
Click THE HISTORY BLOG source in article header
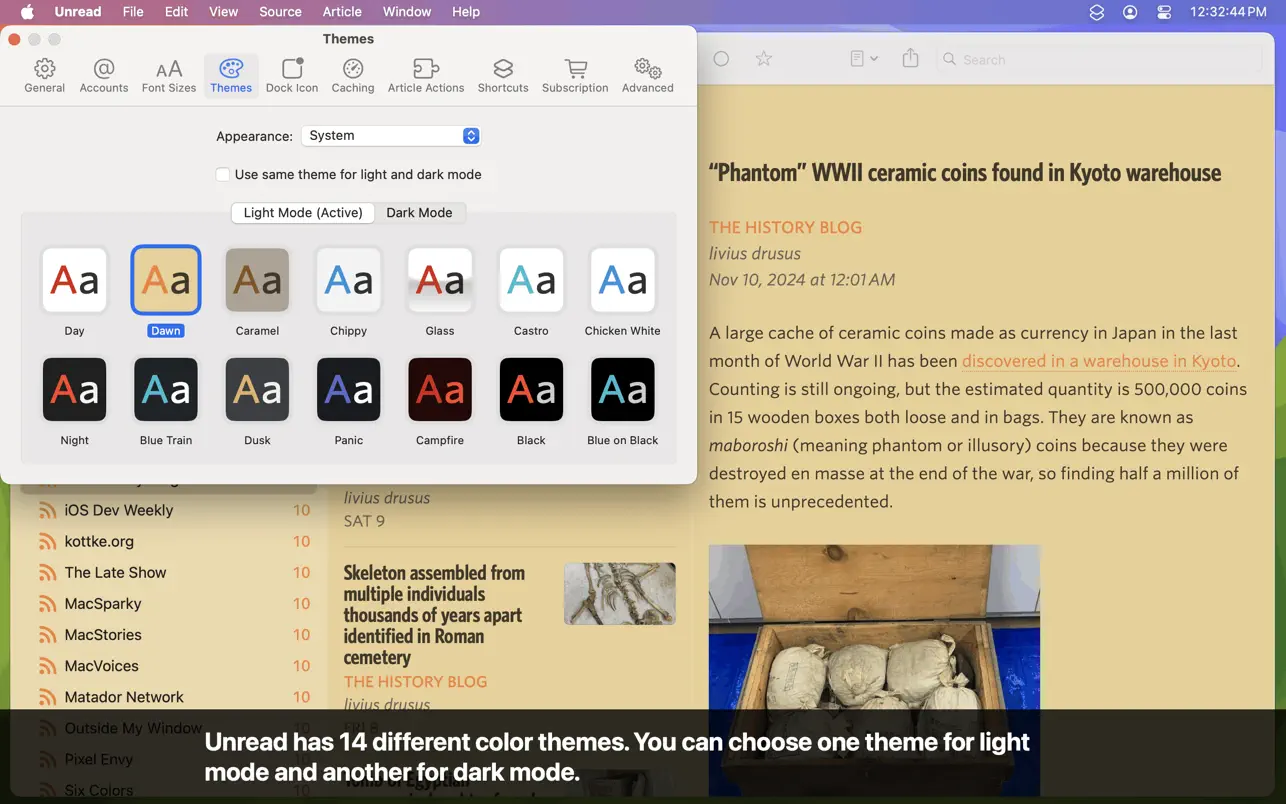785,227
